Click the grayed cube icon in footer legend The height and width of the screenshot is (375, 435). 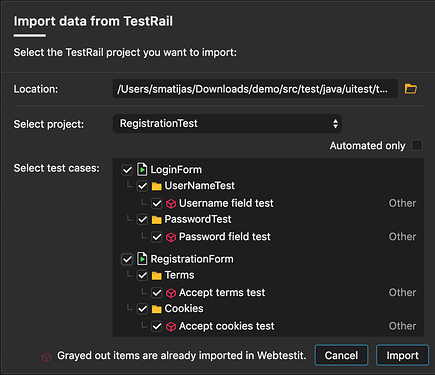46,357
